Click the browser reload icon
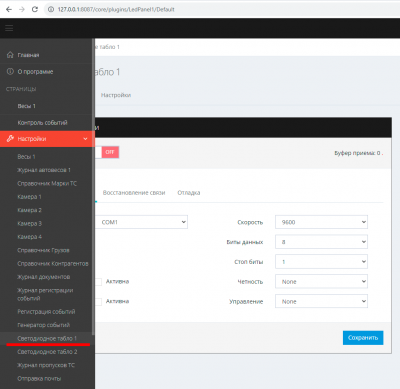Viewport: 400px width, 389px height. [x=35, y=9]
